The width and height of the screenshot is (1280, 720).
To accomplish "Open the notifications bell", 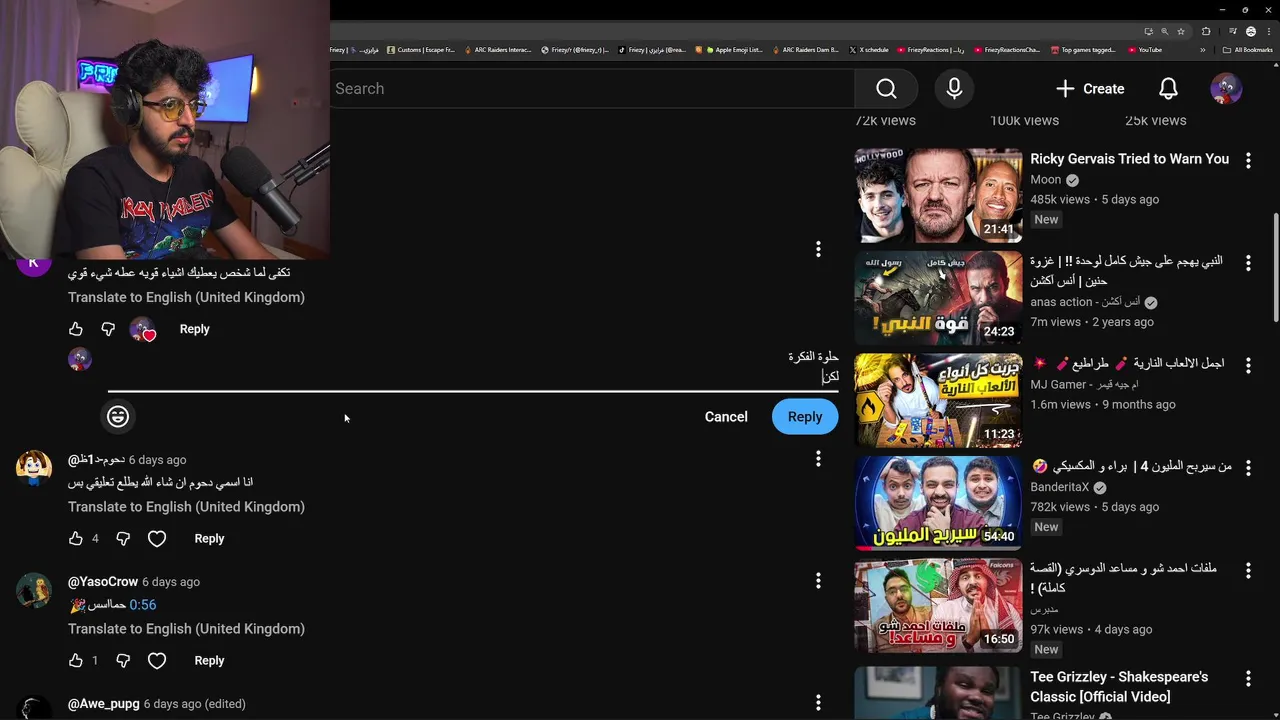I will tap(1168, 89).
